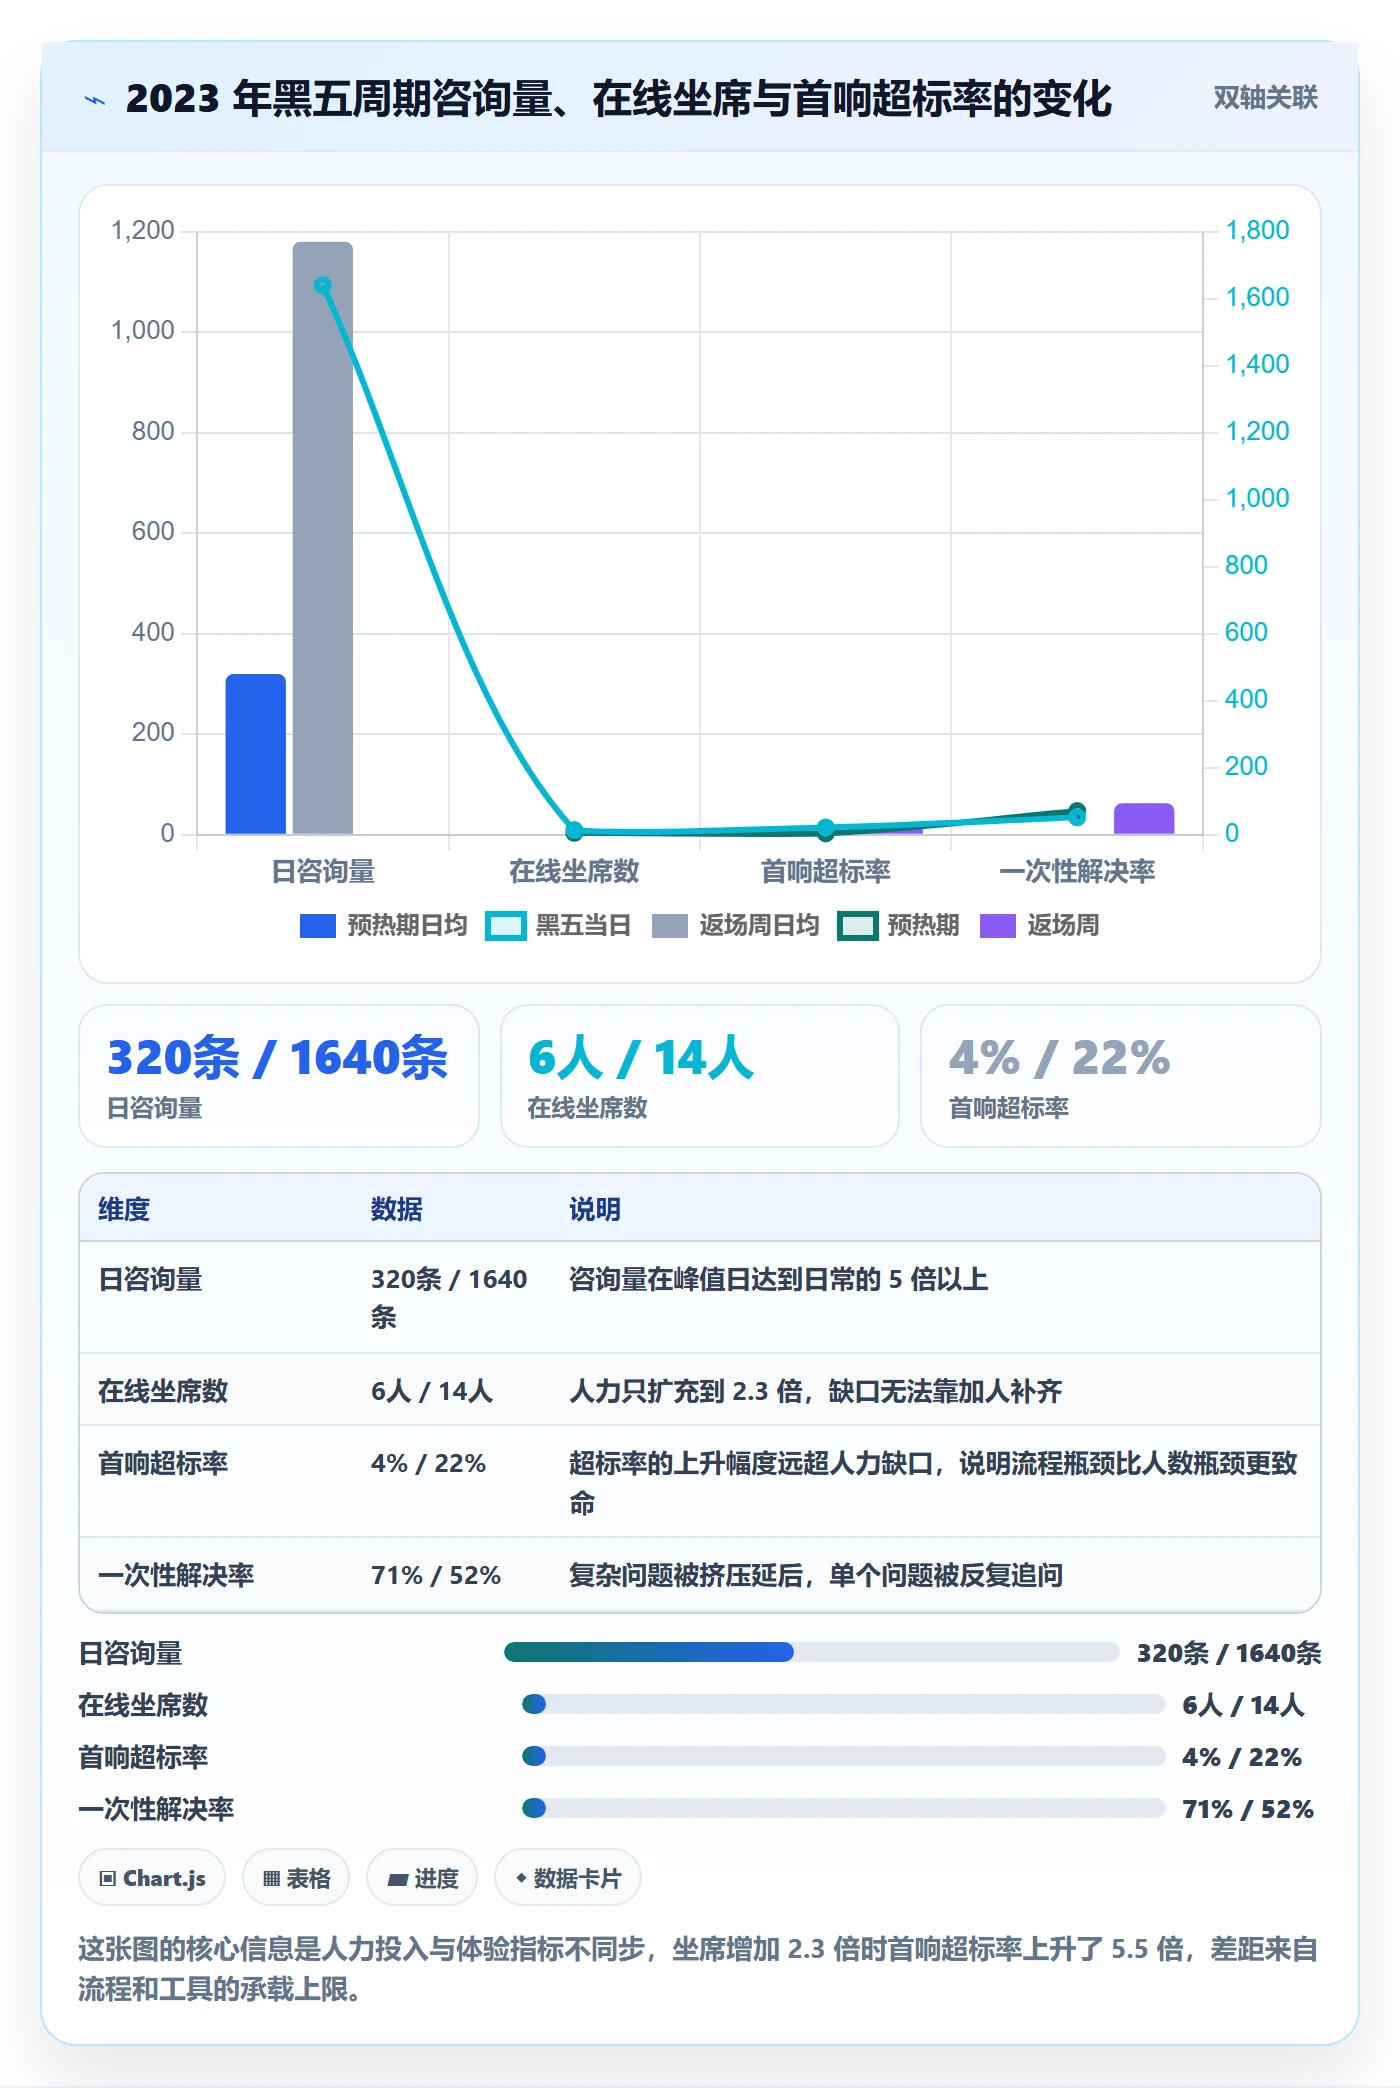Click the 一次性解决率 progress bar
Screen dimensions: 1400x2088
point(843,1808)
